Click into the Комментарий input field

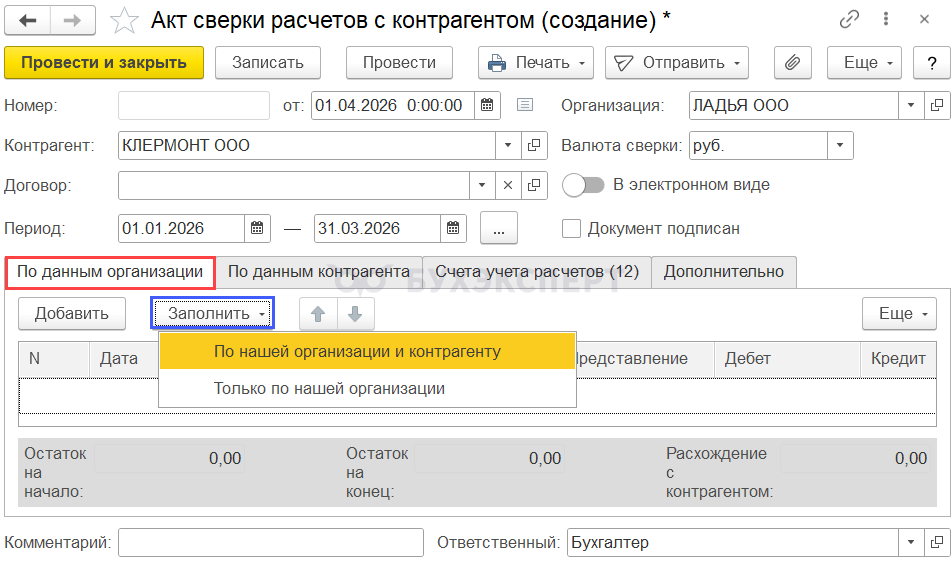tap(270, 543)
